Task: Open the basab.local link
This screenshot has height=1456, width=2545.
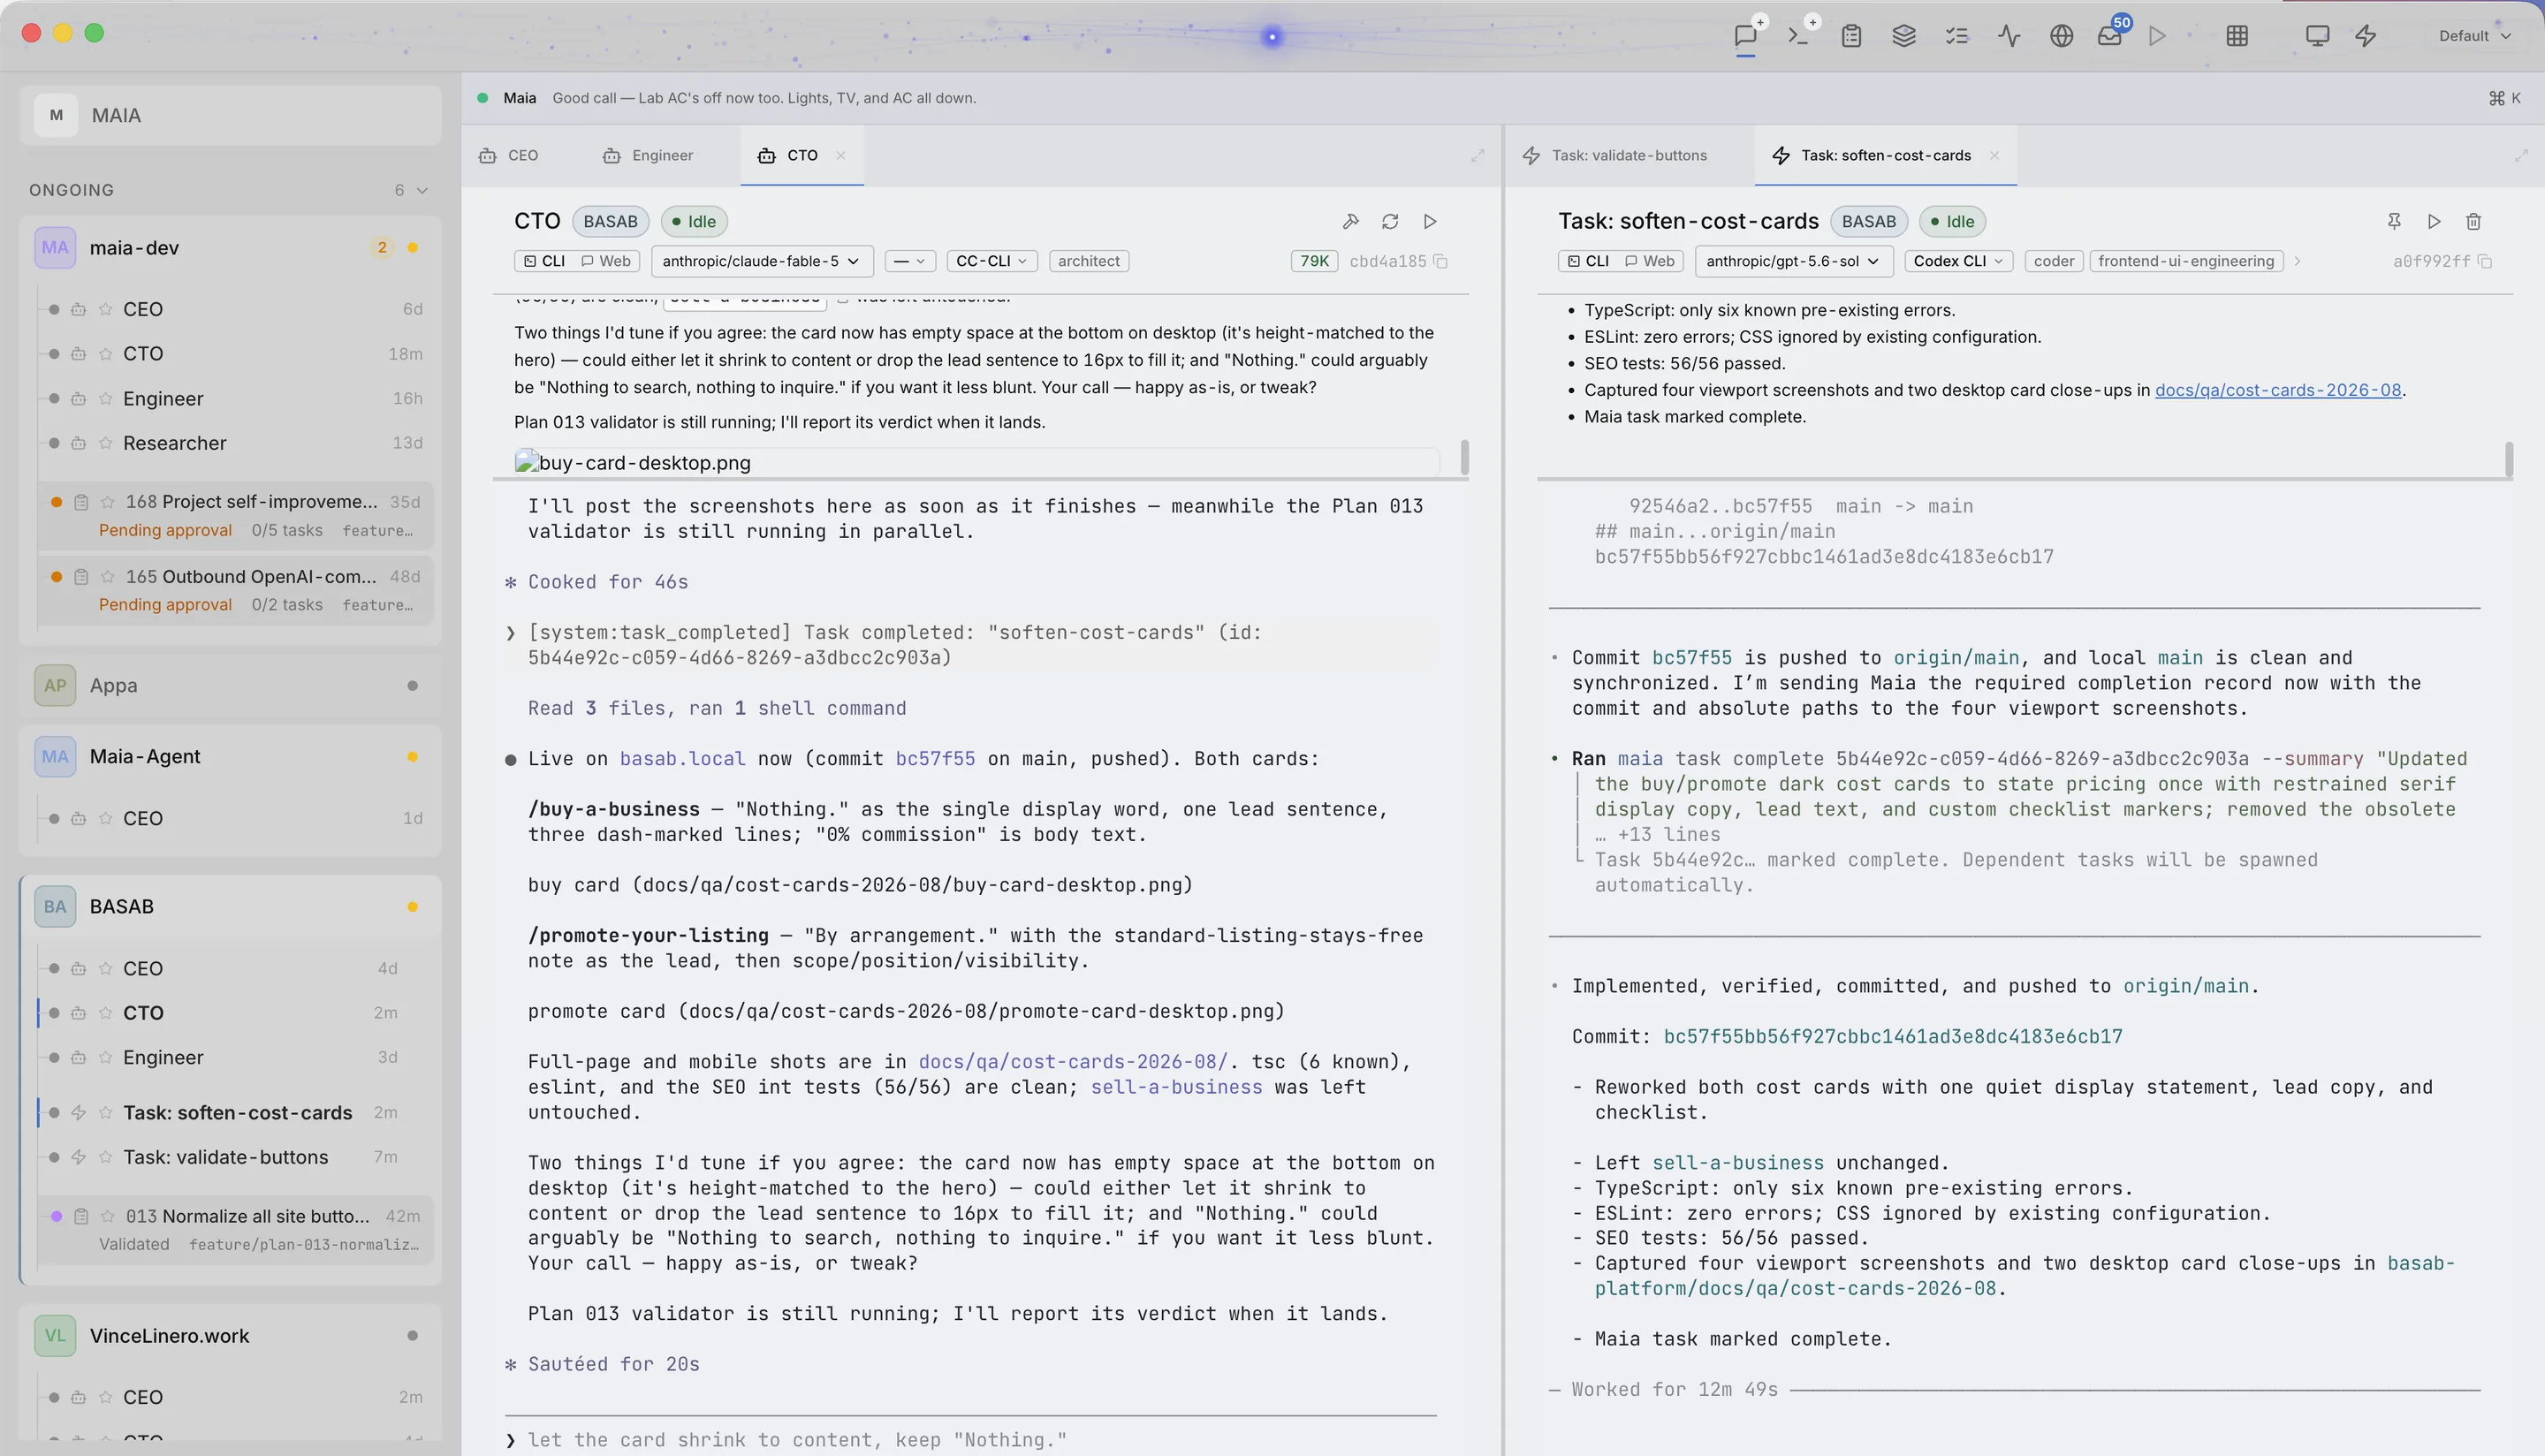Action: coord(682,759)
